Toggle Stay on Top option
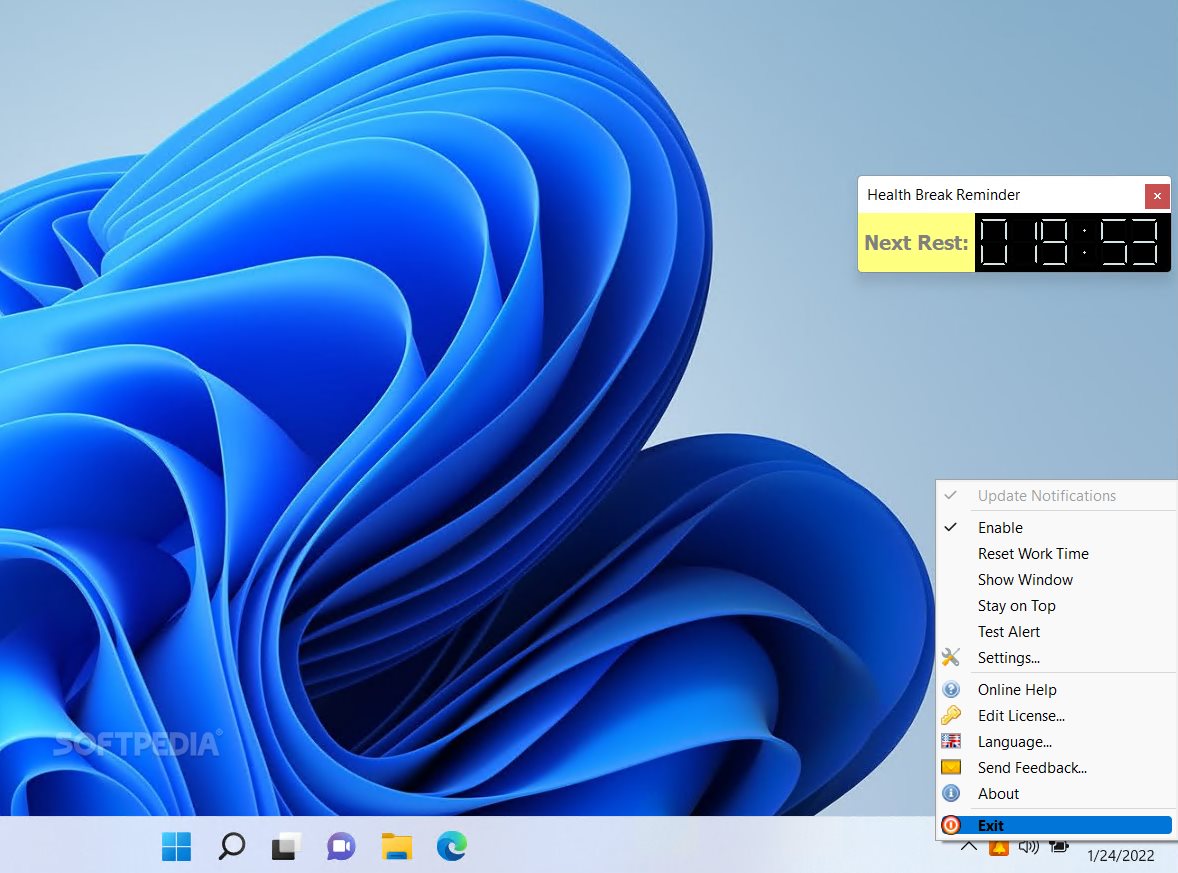 pos(1056,606)
